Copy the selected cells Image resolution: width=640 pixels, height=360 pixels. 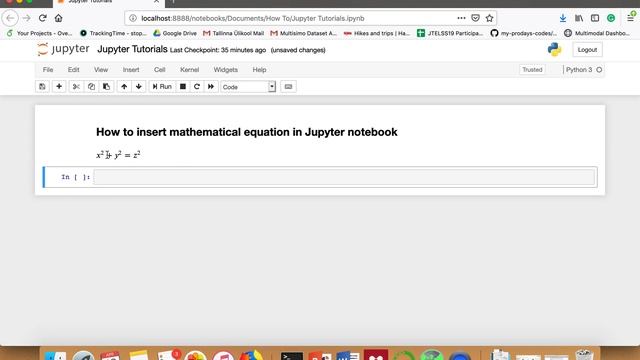(91, 87)
